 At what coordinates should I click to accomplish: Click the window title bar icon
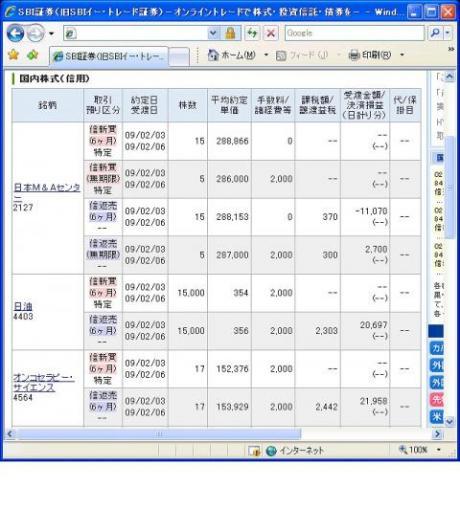[x=11, y=12]
